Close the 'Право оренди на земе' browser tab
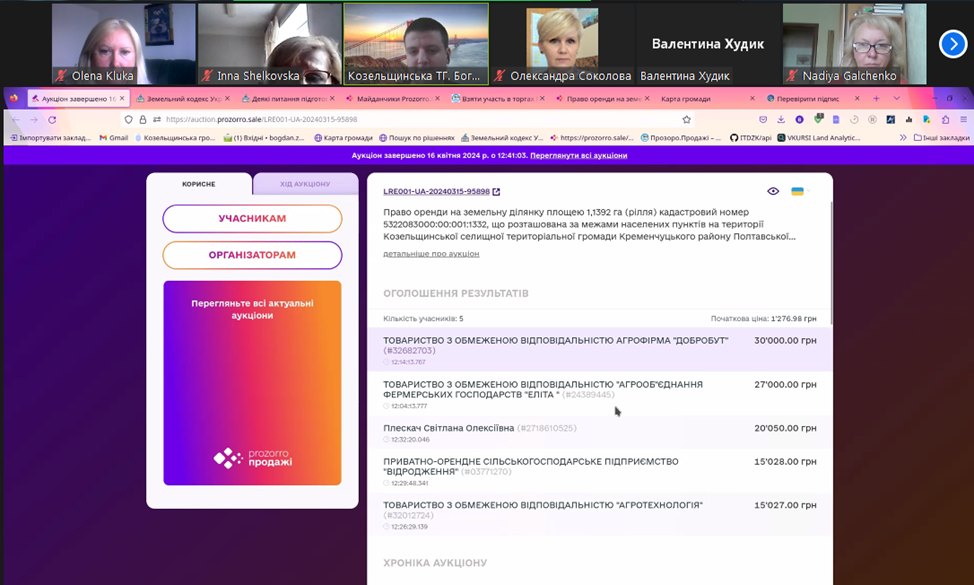 pyautogui.click(x=647, y=99)
